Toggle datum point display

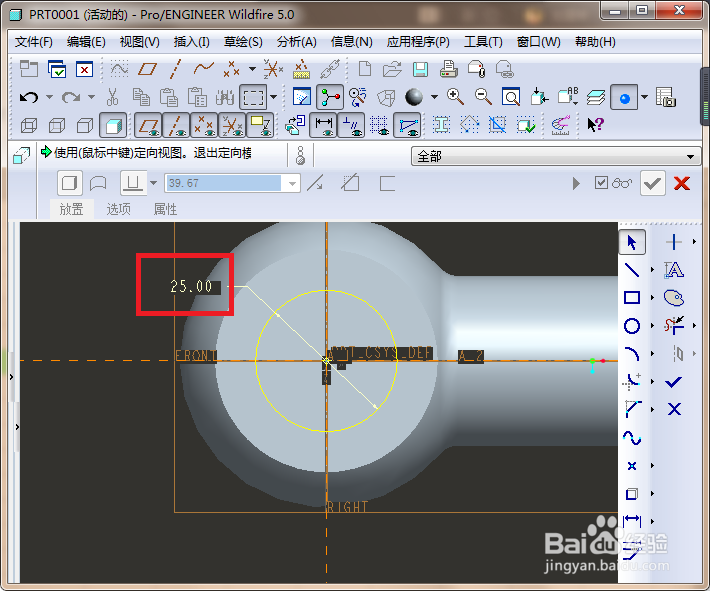click(x=204, y=125)
